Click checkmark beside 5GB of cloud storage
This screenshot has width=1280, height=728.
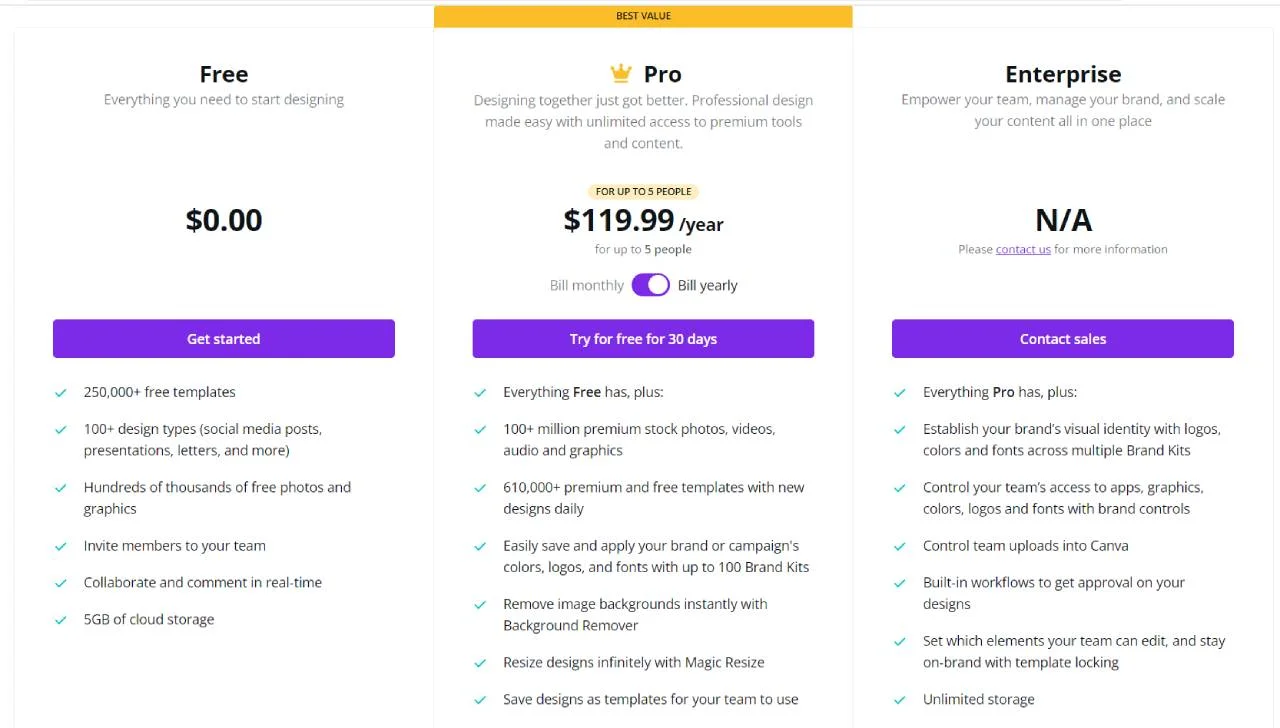point(61,620)
